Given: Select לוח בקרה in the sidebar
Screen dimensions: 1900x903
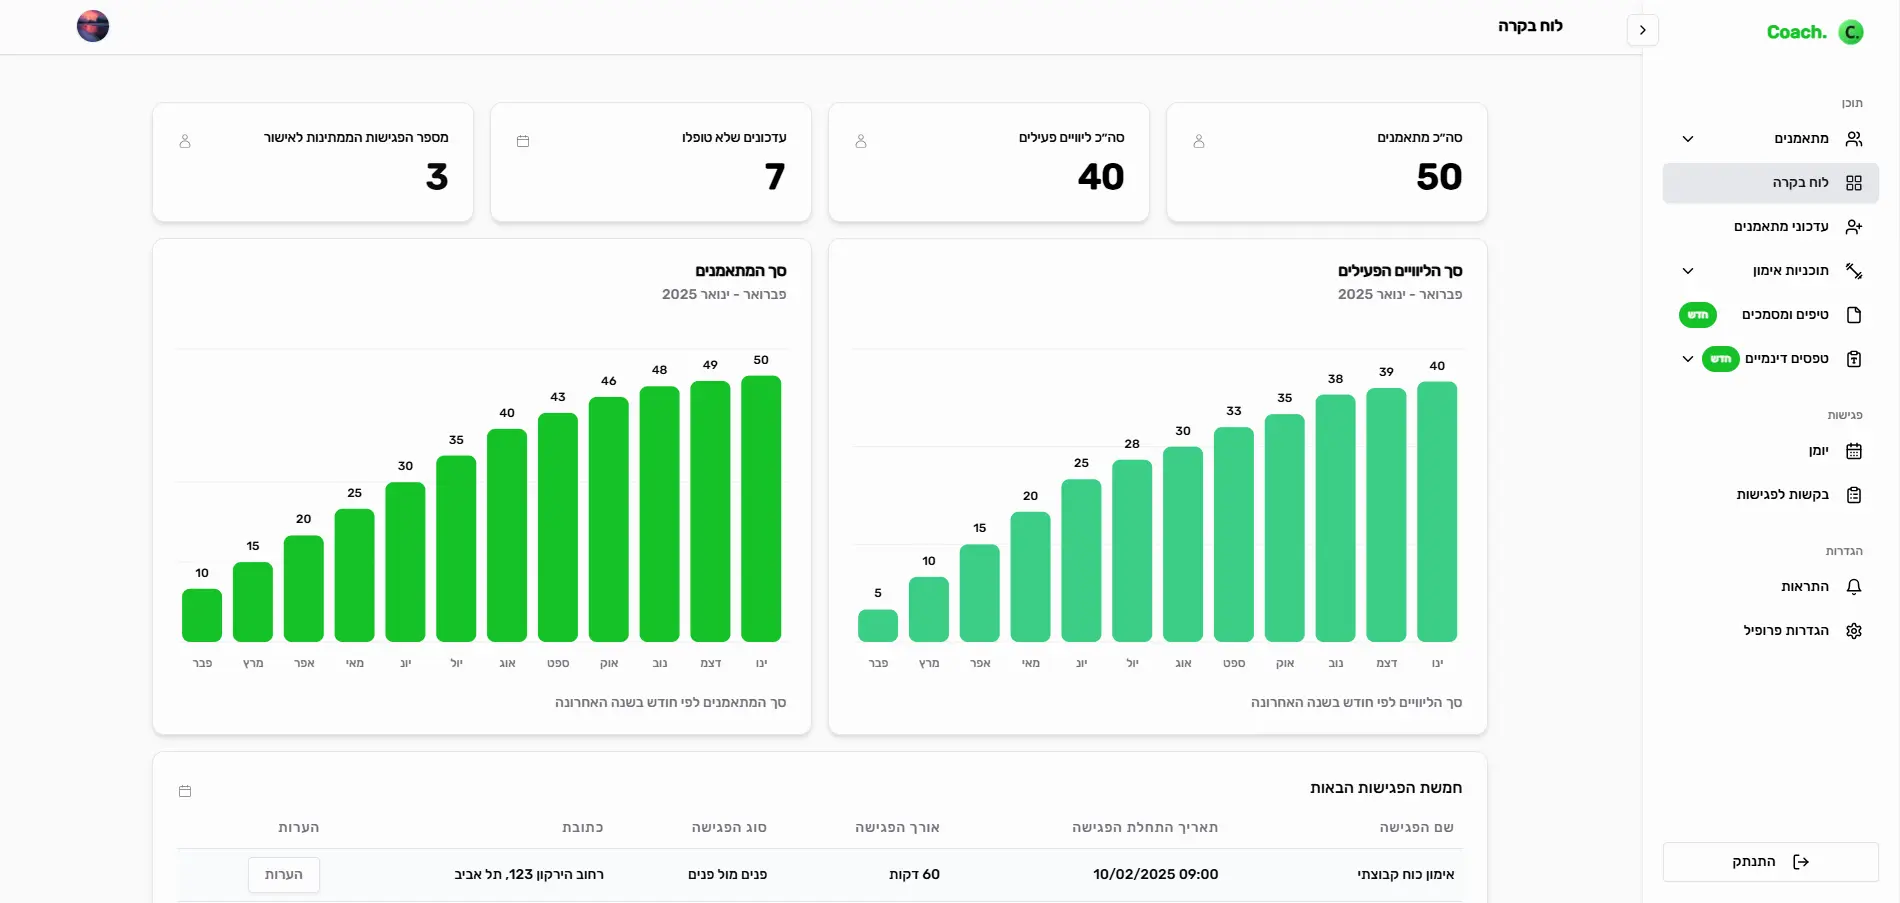Looking at the screenshot, I should [x=1771, y=183].
